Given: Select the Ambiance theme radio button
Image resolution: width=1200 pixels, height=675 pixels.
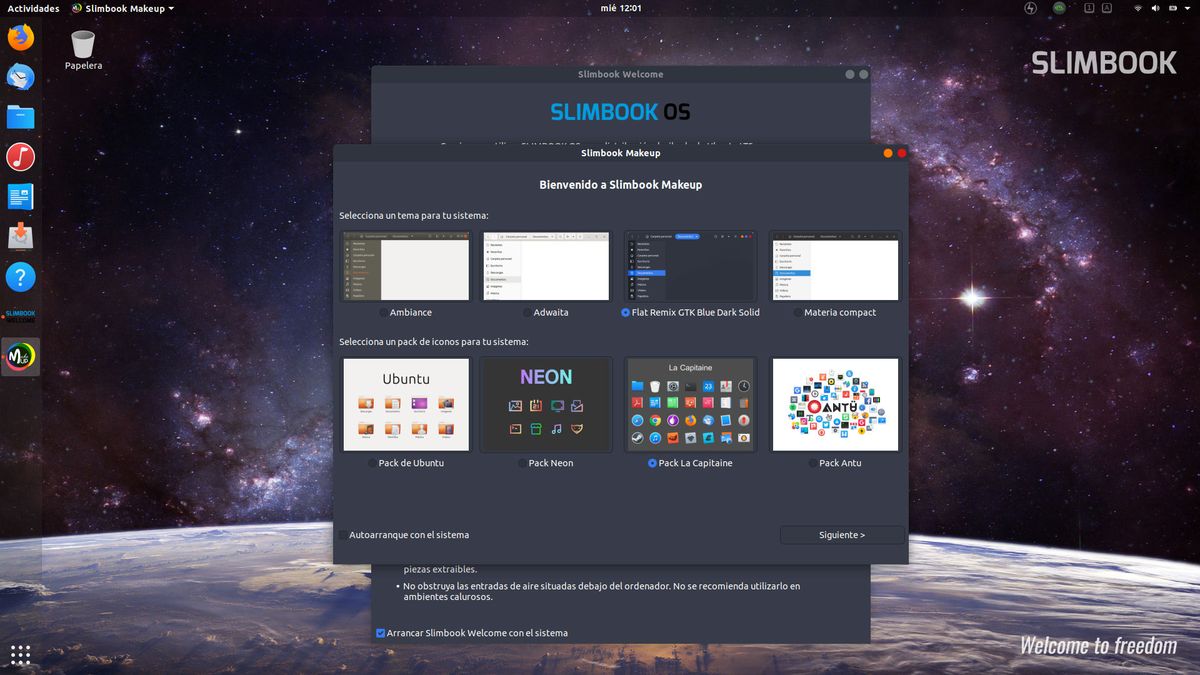Looking at the screenshot, I should pyautogui.click(x=384, y=313).
